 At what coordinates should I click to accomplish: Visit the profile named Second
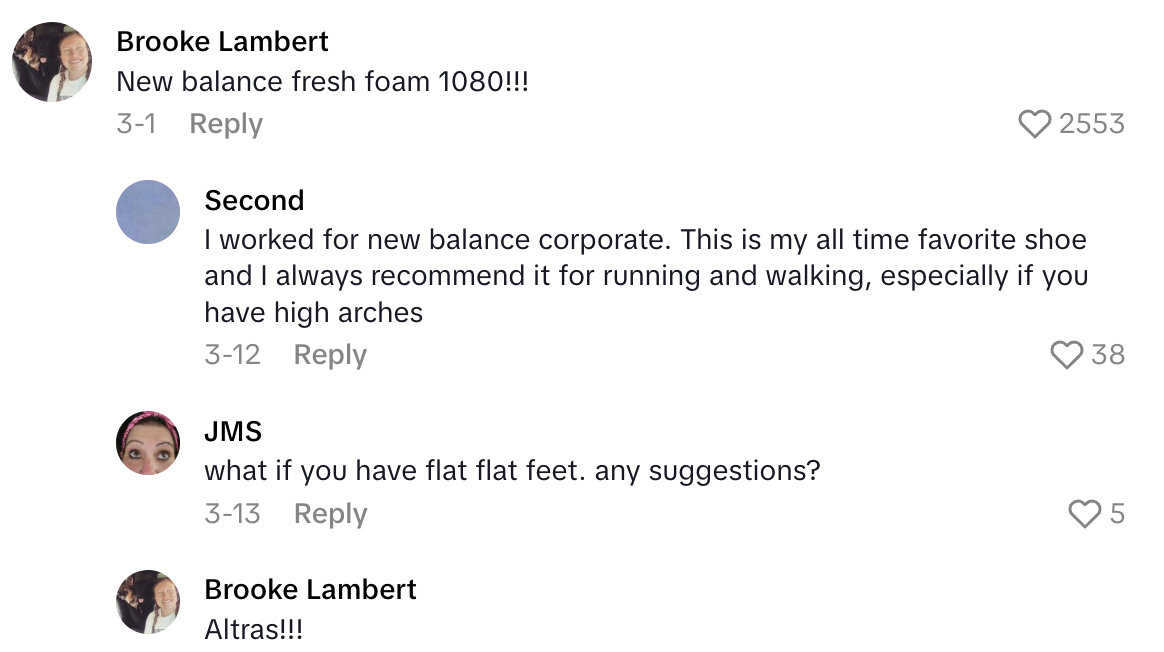point(254,201)
